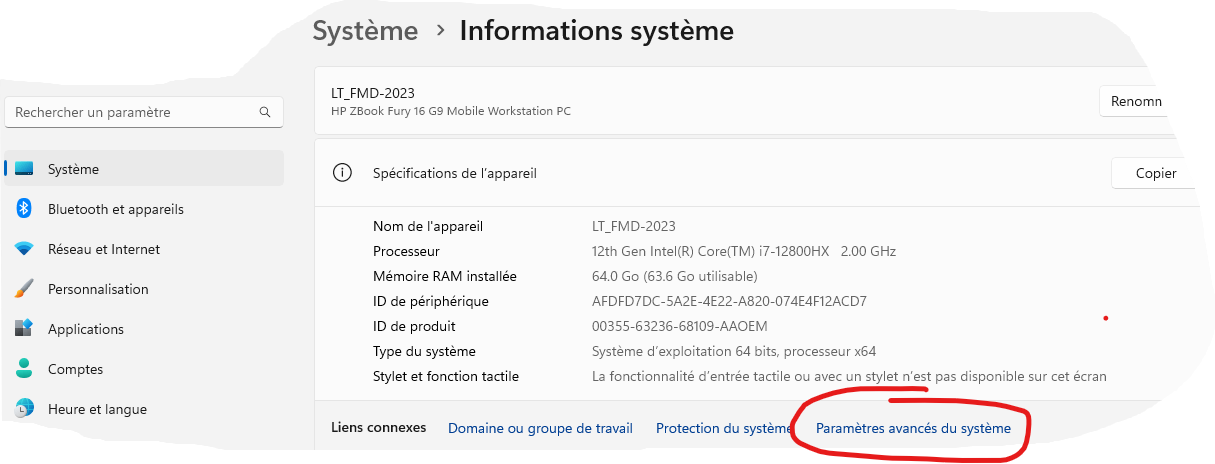This screenshot has height=464, width=1215.
Task: Click the Système sidebar icon
Action: 25,169
